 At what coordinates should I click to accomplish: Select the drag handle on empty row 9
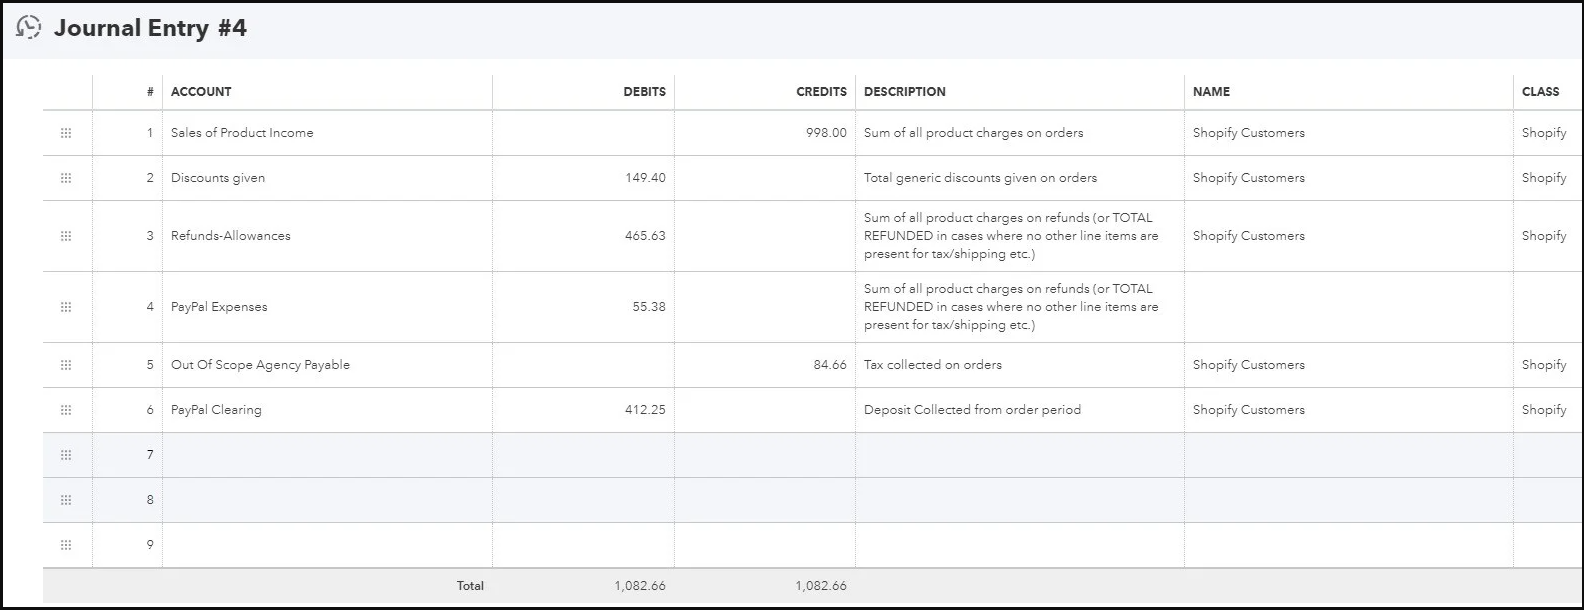pyautogui.click(x=66, y=545)
